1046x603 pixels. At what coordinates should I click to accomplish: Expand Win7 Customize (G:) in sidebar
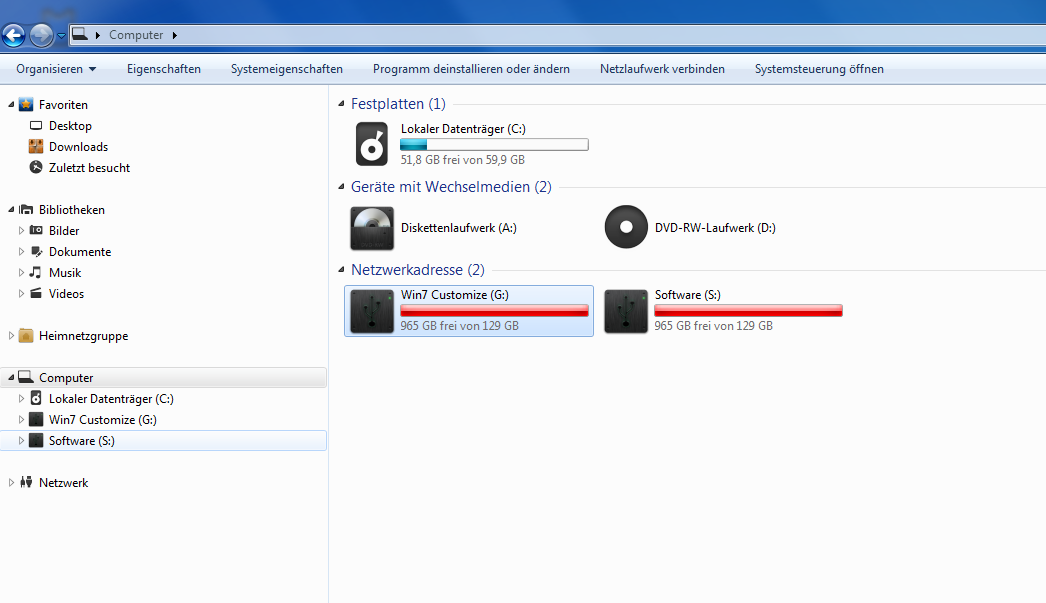21,420
